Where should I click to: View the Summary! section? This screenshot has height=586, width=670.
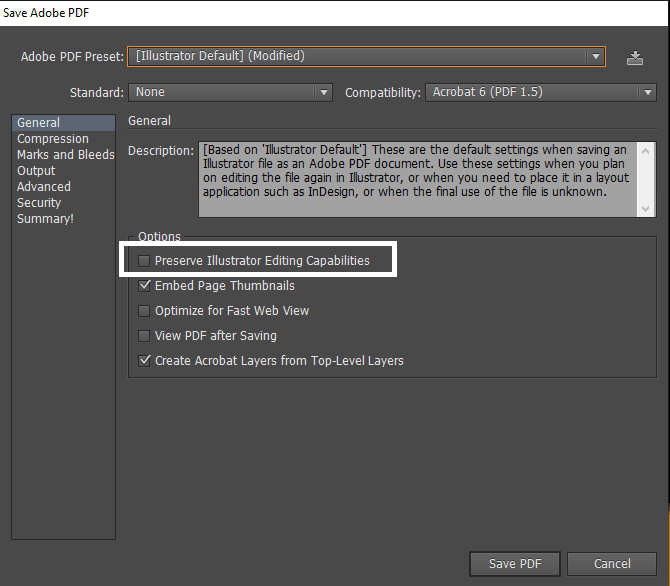pyautogui.click(x=64, y=219)
